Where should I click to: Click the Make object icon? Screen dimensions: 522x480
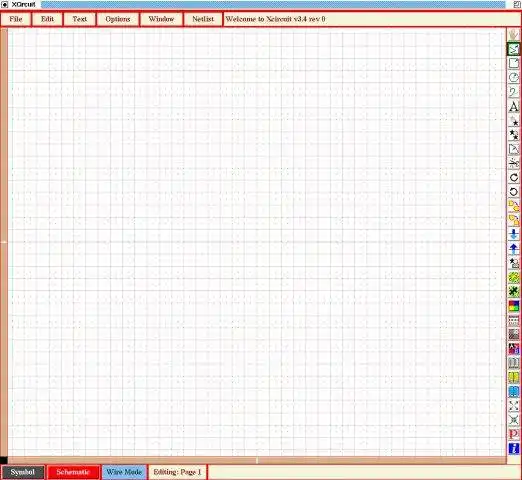click(x=514, y=263)
